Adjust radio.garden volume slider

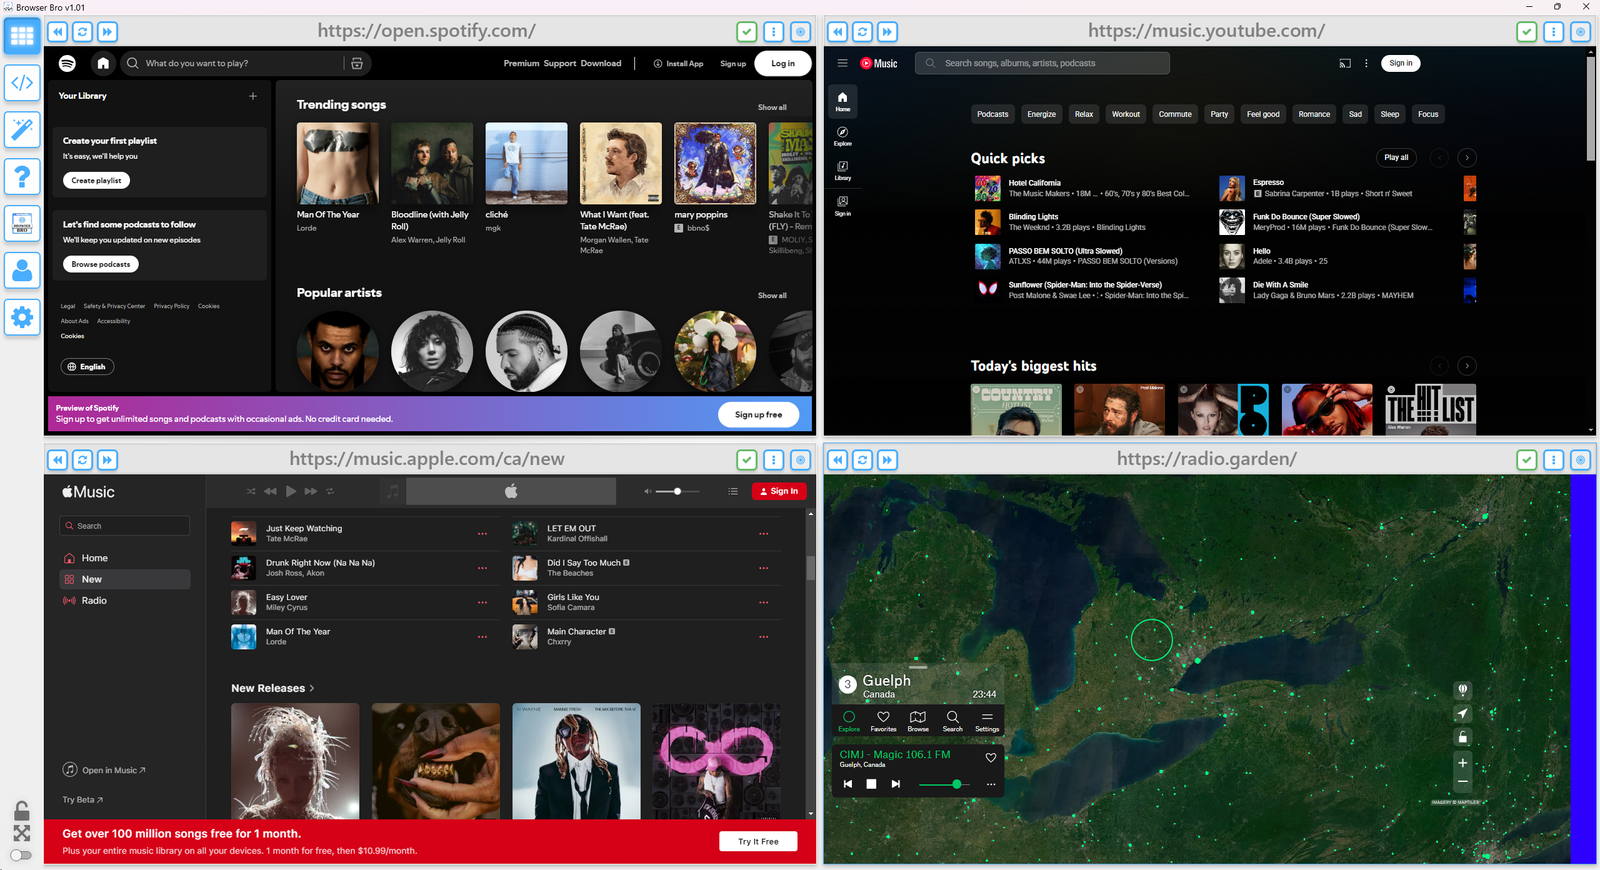point(945,784)
